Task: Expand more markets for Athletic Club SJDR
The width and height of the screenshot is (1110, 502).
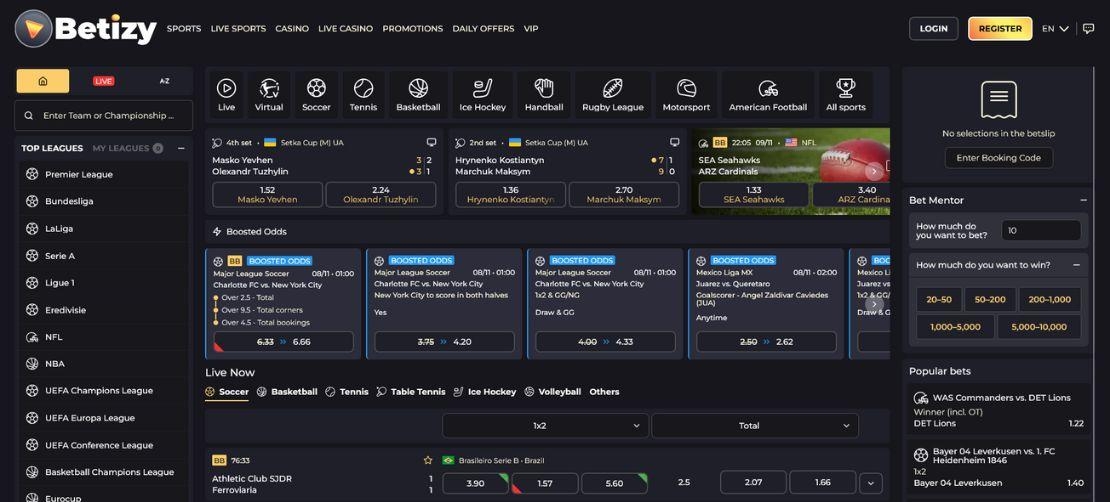Action: [x=871, y=484]
